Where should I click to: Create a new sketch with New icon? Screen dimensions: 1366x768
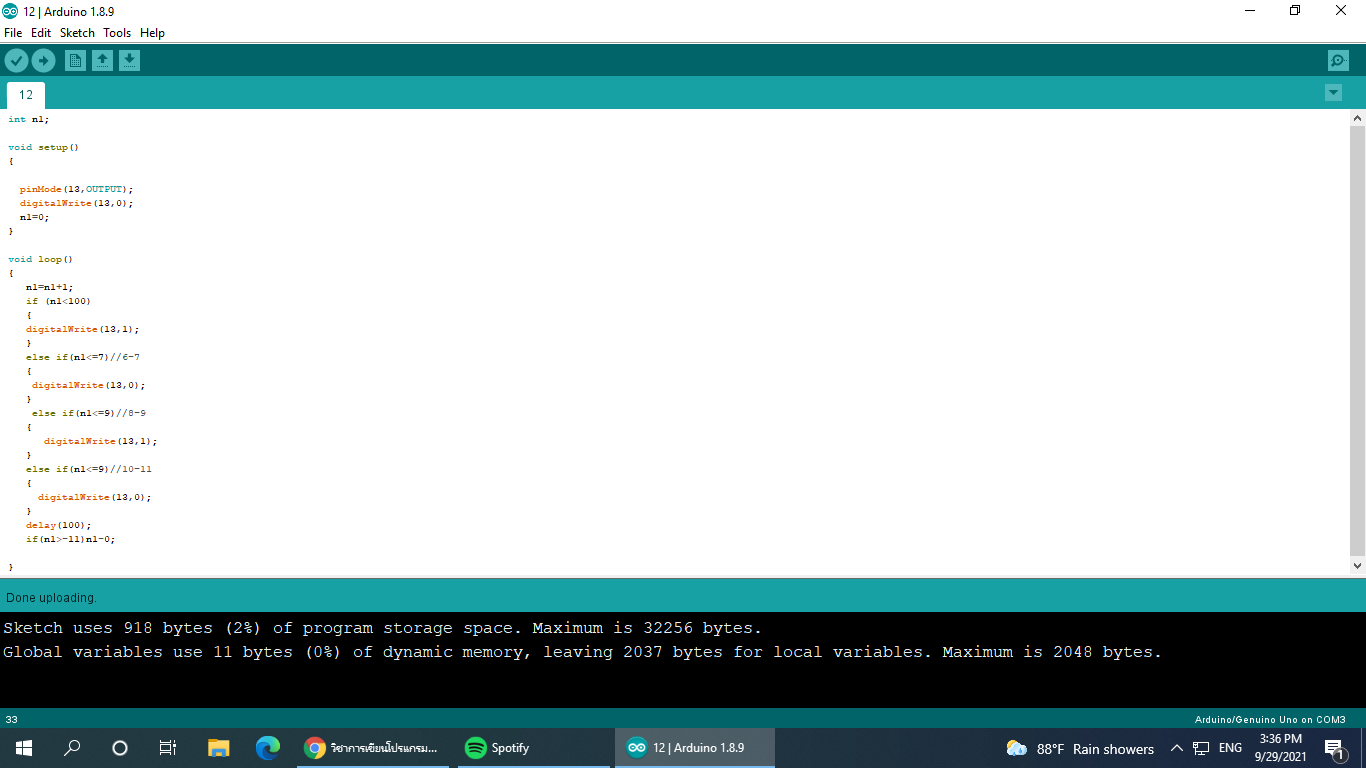click(75, 61)
